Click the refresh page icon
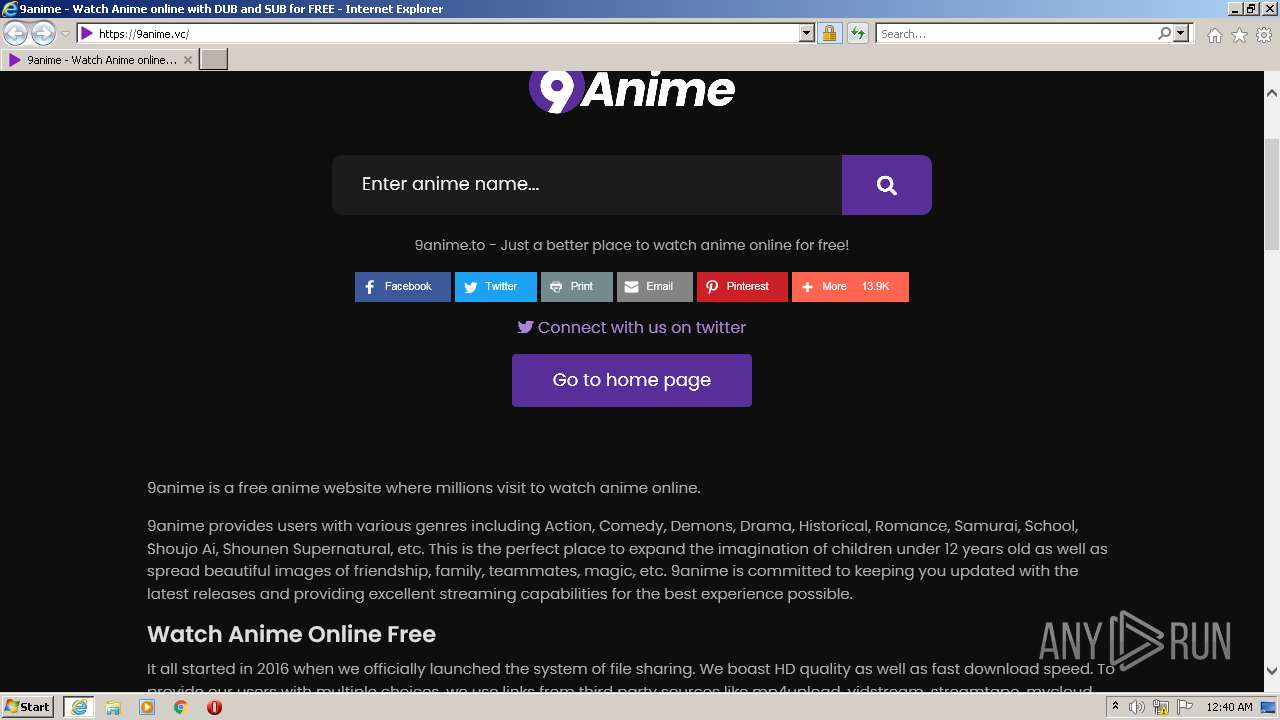Viewport: 1280px width, 720px height. 857,33
